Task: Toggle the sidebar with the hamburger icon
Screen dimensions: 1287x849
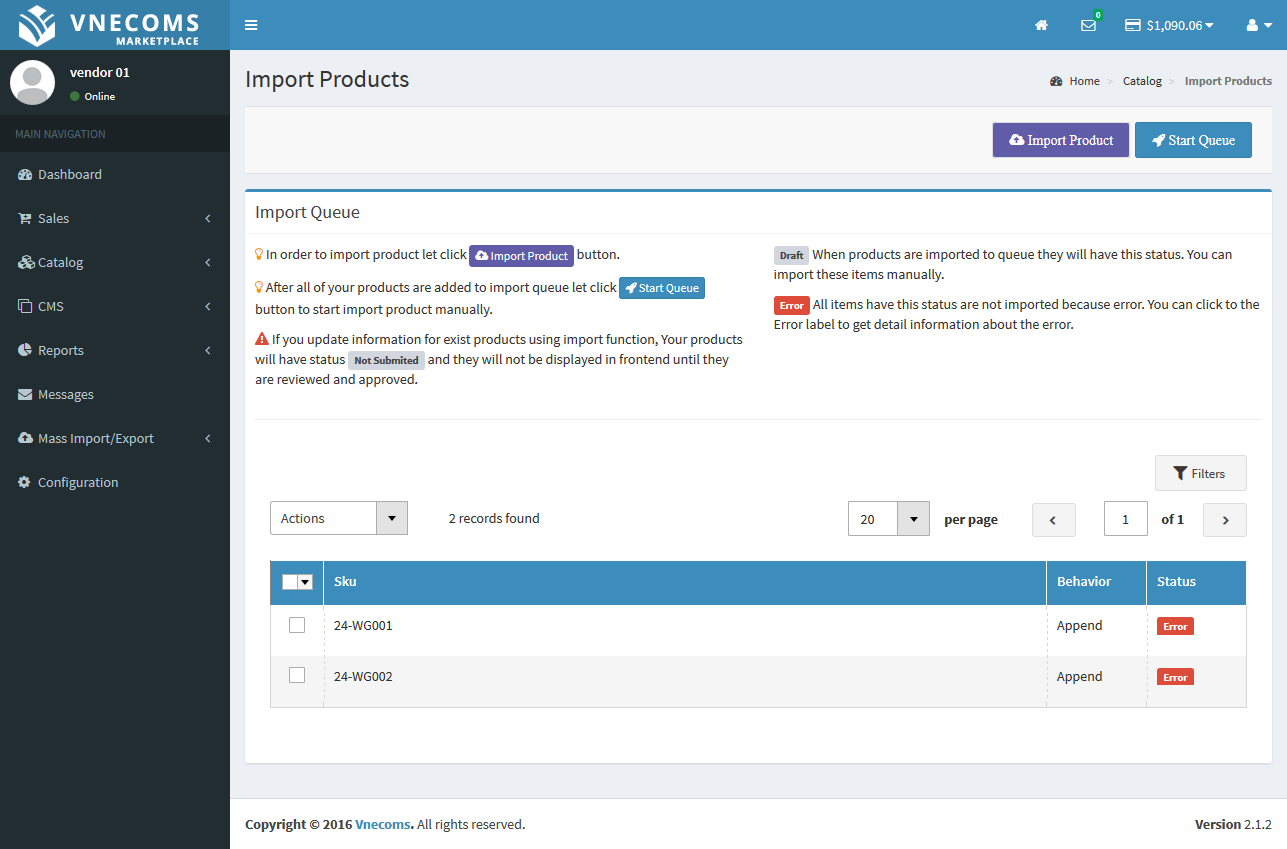Action: [251, 25]
